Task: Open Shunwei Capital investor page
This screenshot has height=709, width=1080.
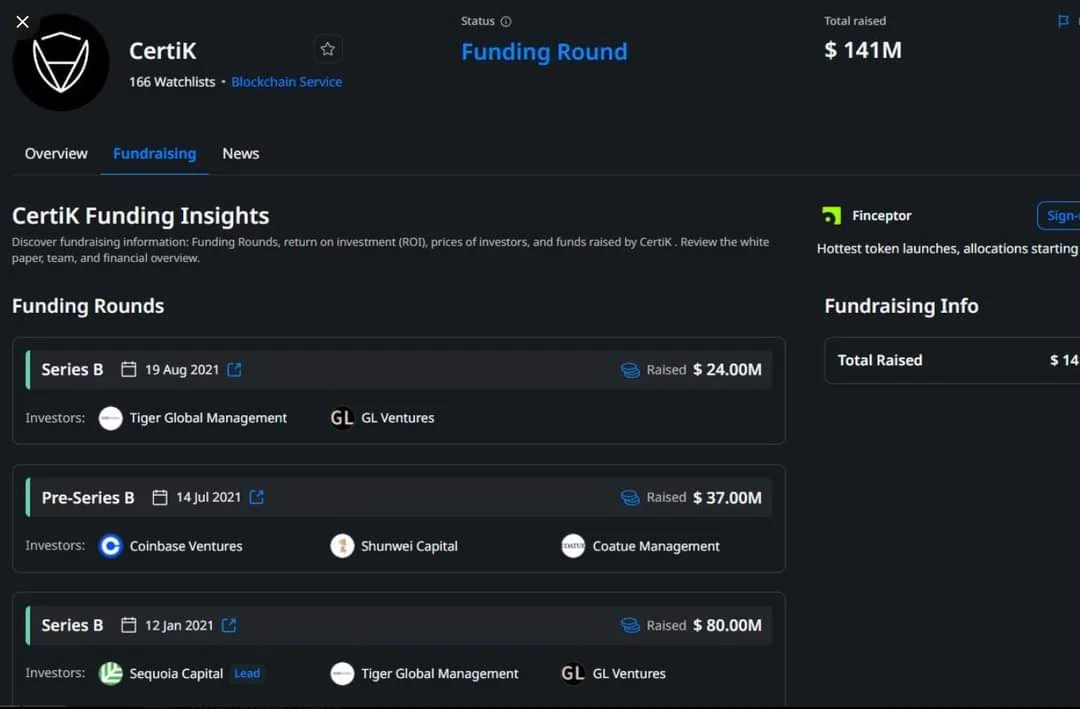Action: [x=409, y=546]
